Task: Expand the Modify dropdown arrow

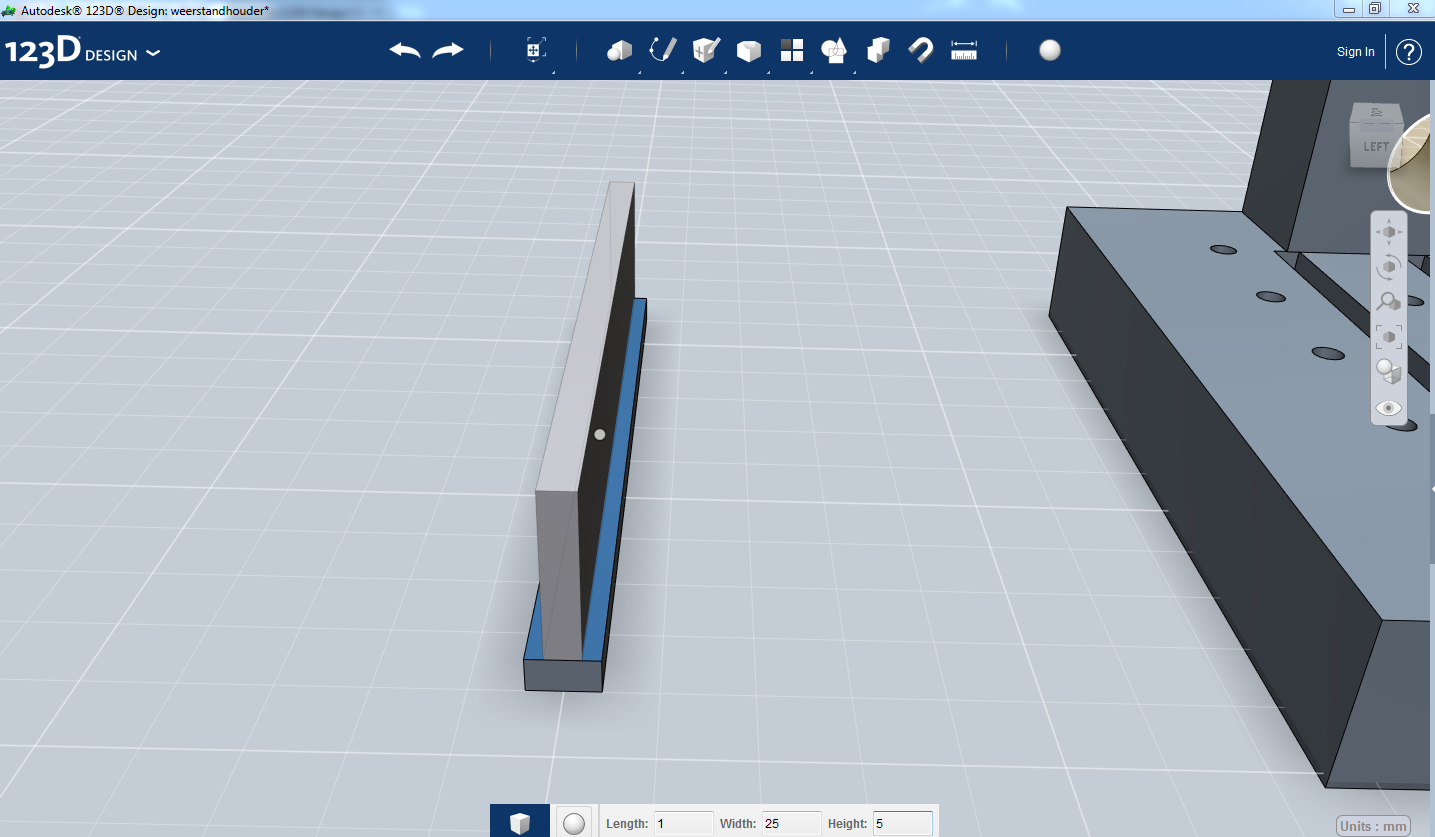Action: tap(768, 72)
